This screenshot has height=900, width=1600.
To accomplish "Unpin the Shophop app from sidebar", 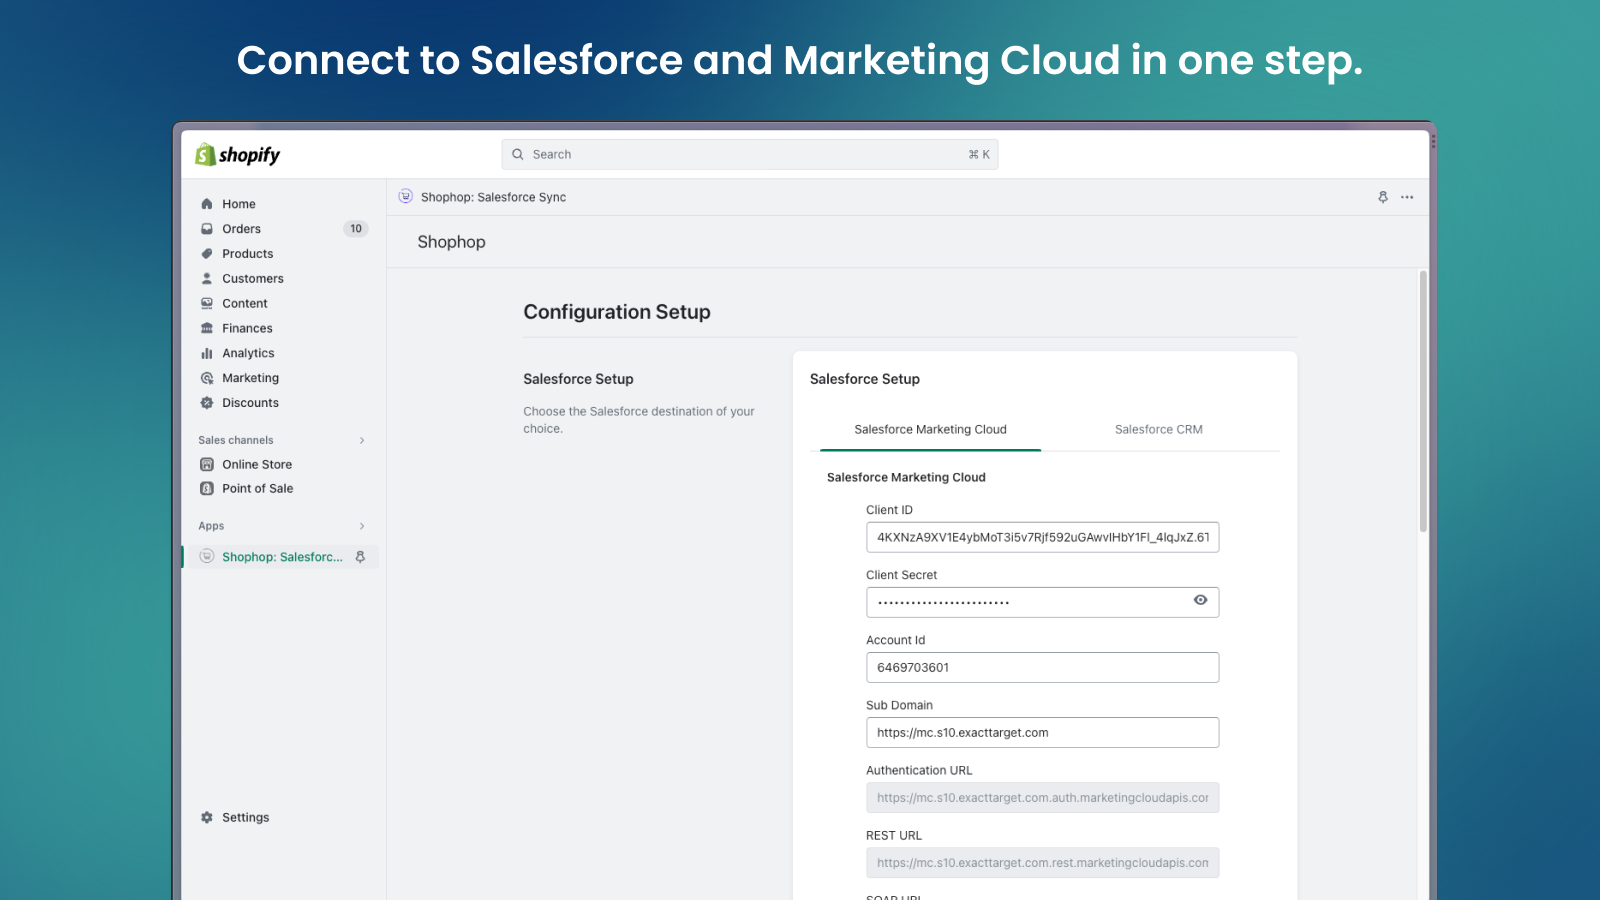I will [x=360, y=557].
